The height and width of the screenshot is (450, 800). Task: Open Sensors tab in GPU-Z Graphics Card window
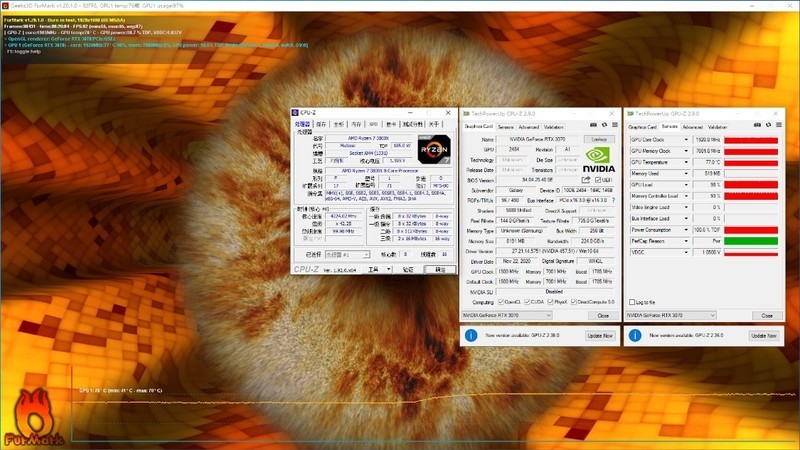point(506,127)
